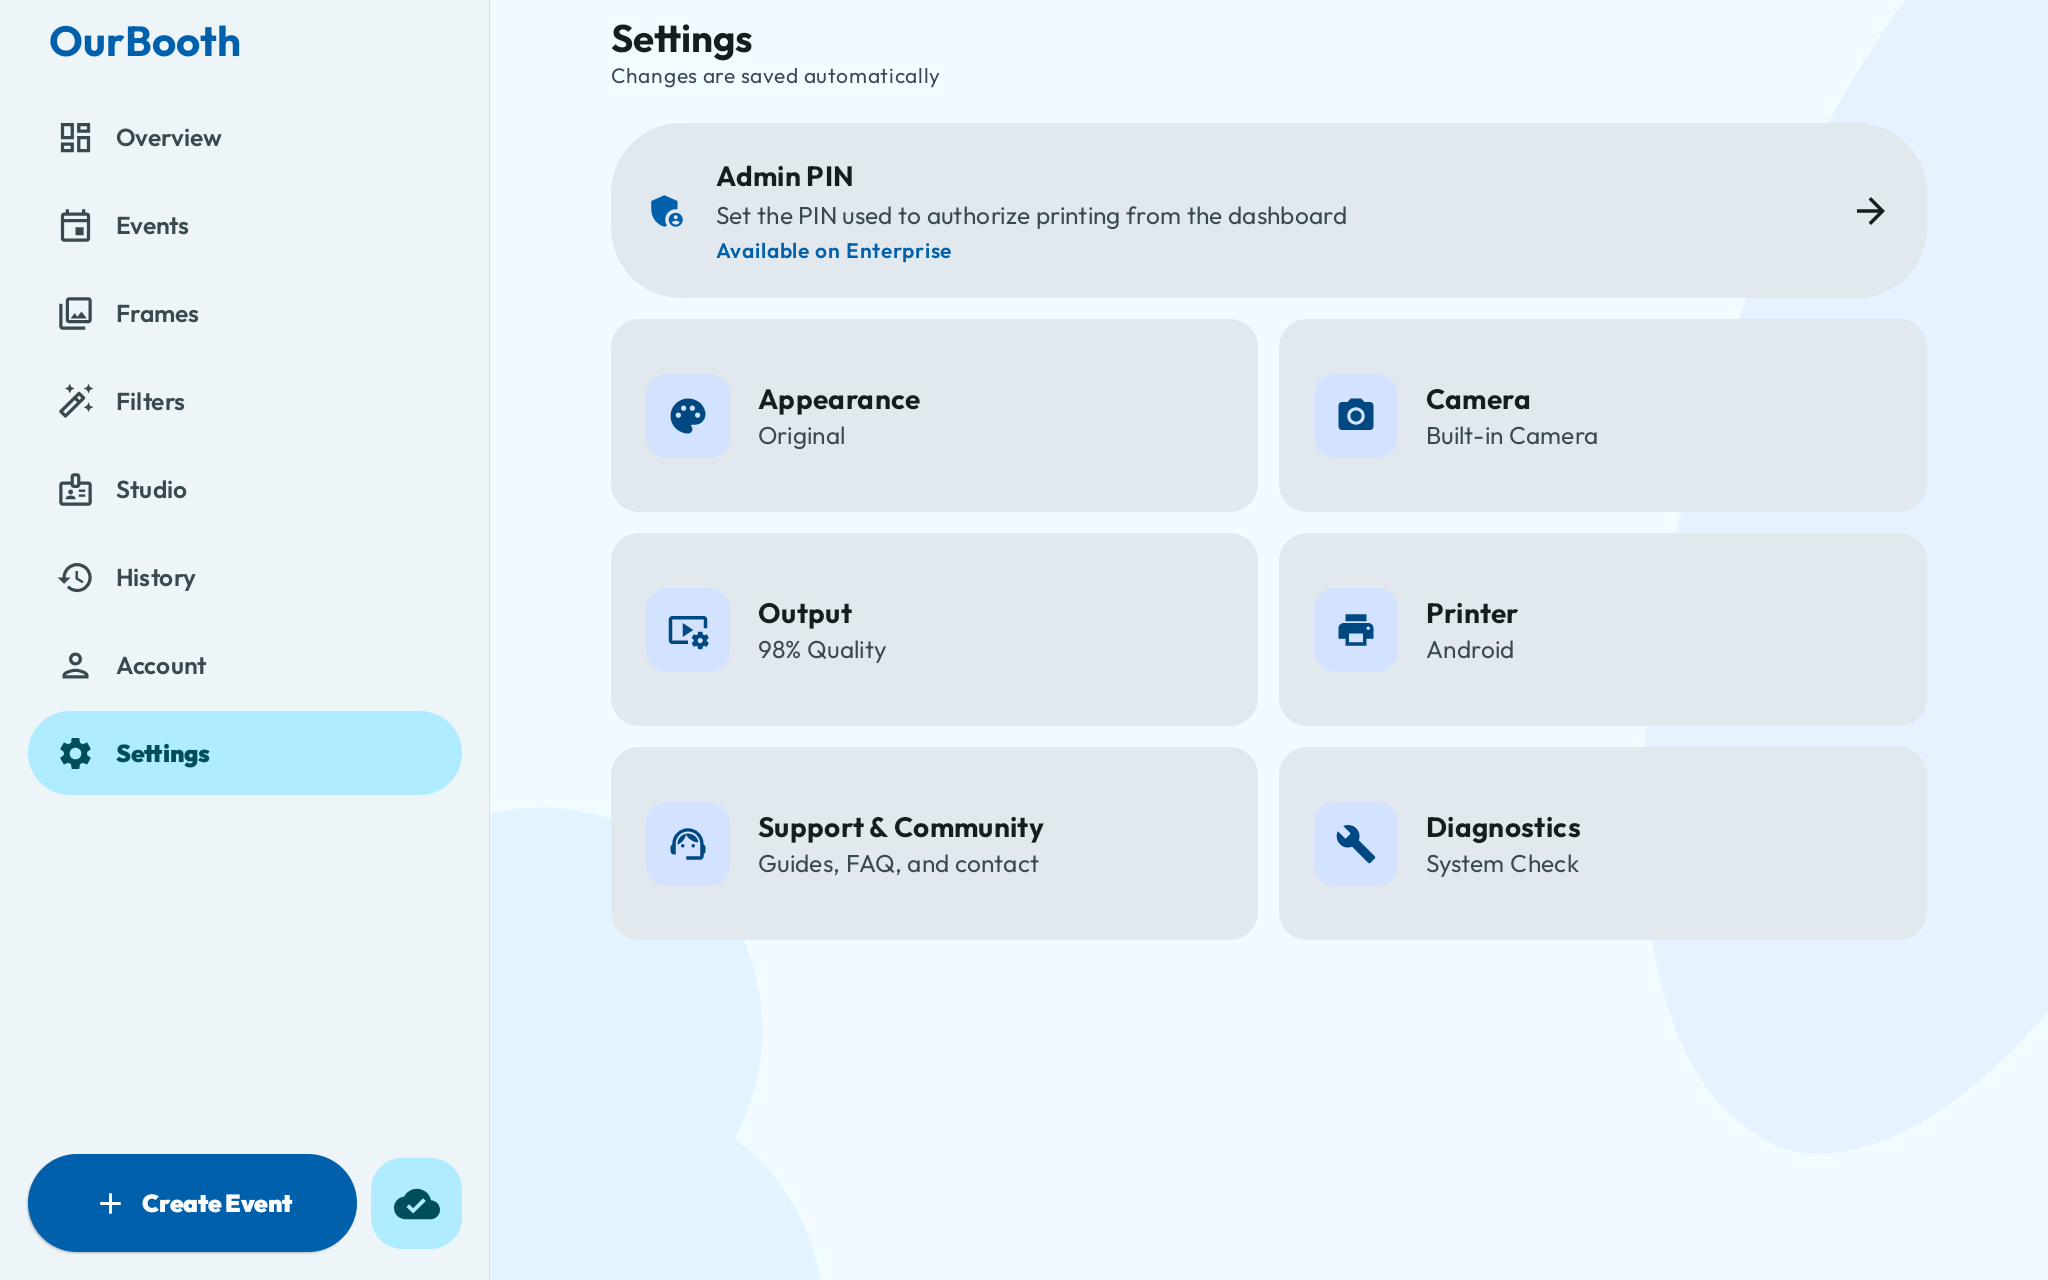2048x1280 pixels.
Task: Click the Support headset icon
Action: [x=688, y=844]
